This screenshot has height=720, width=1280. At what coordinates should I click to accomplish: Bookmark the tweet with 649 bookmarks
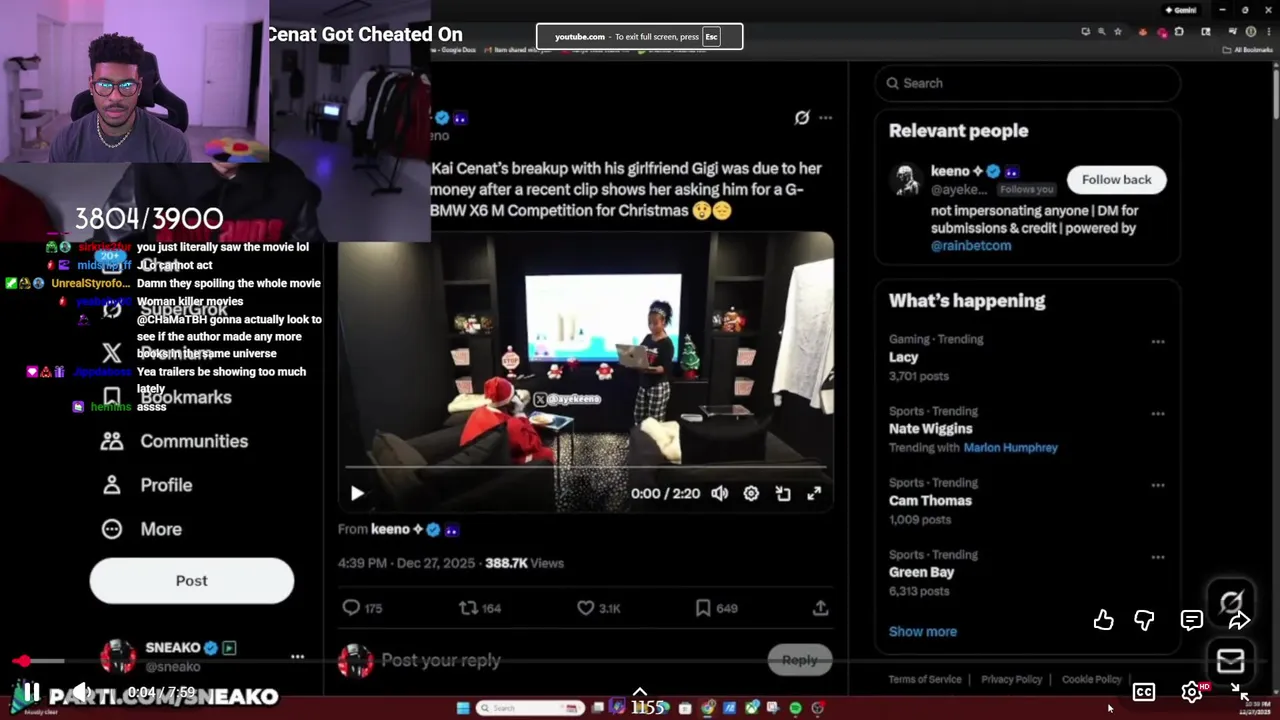pos(715,607)
